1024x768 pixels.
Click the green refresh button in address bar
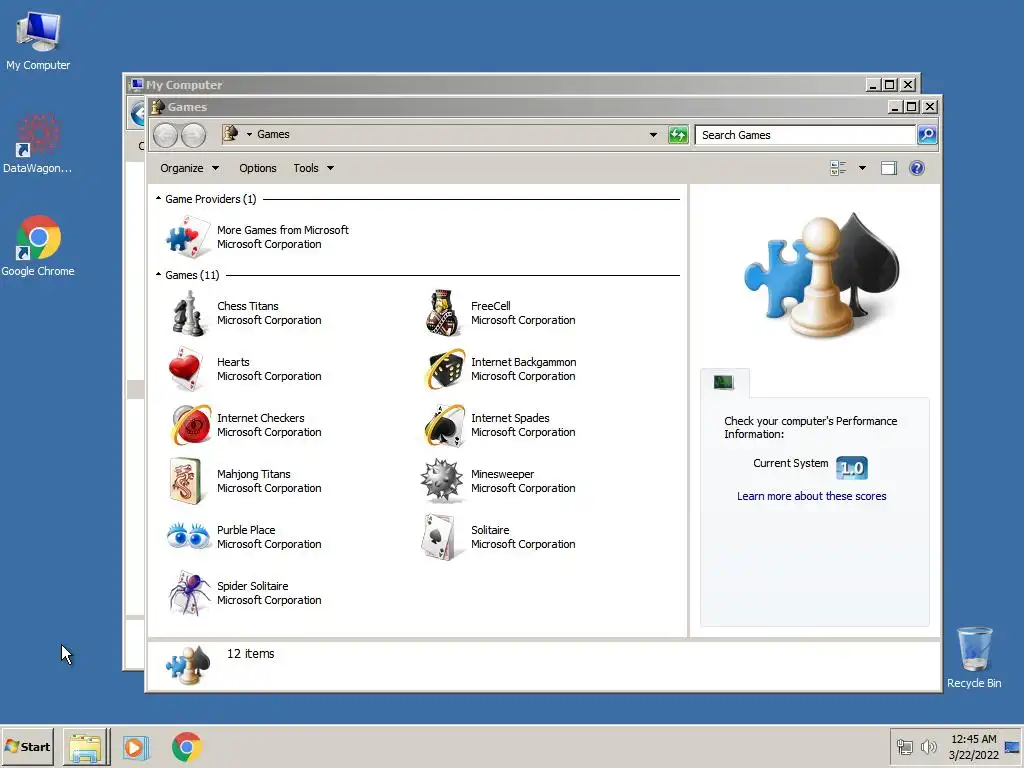678,135
